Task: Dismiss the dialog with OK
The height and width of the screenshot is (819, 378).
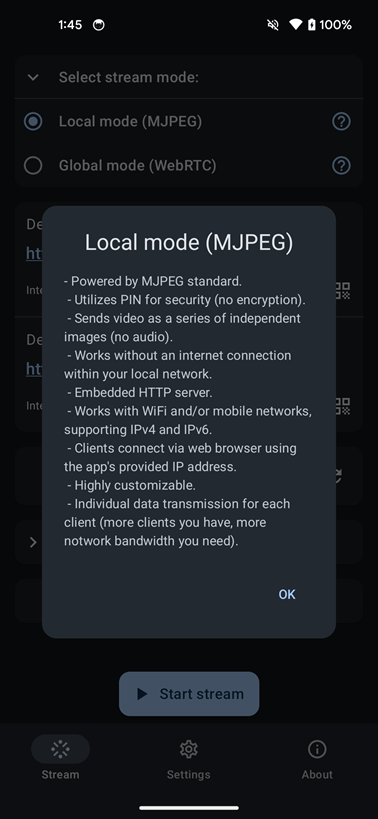Action: [287, 594]
